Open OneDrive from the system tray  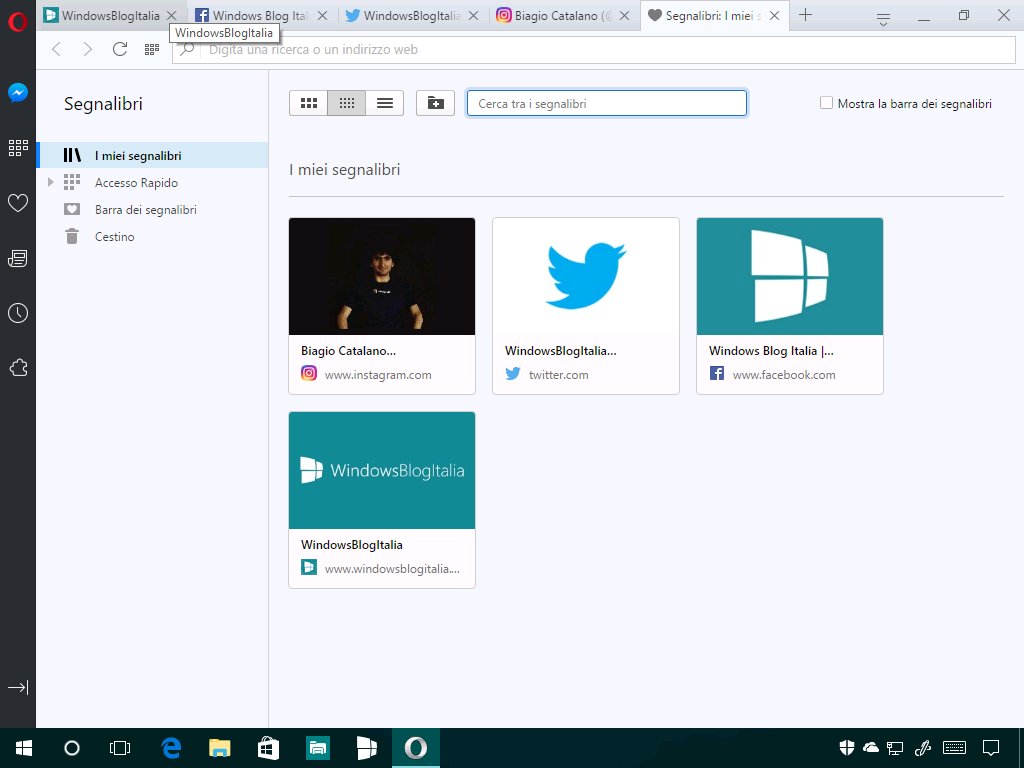tap(871, 748)
